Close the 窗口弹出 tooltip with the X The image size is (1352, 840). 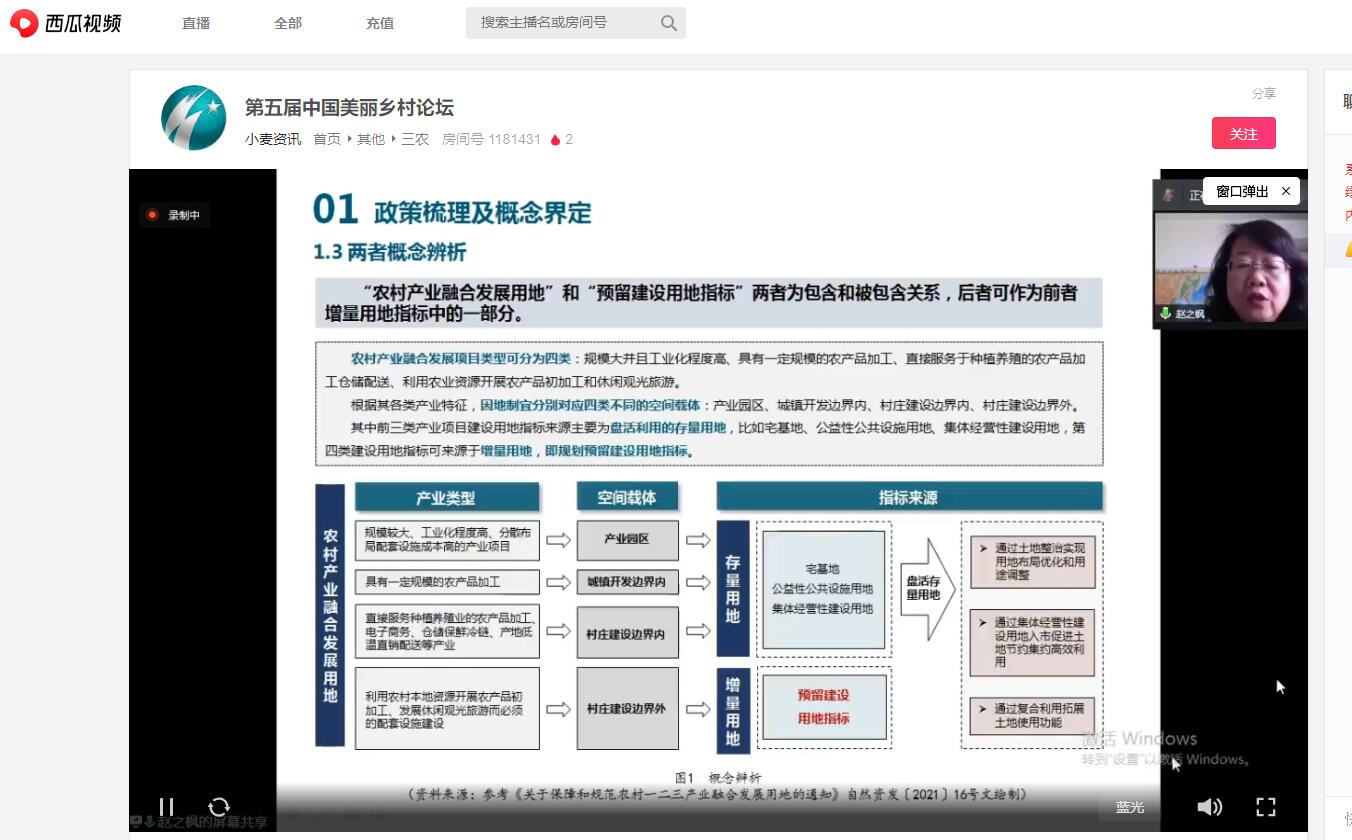1286,191
